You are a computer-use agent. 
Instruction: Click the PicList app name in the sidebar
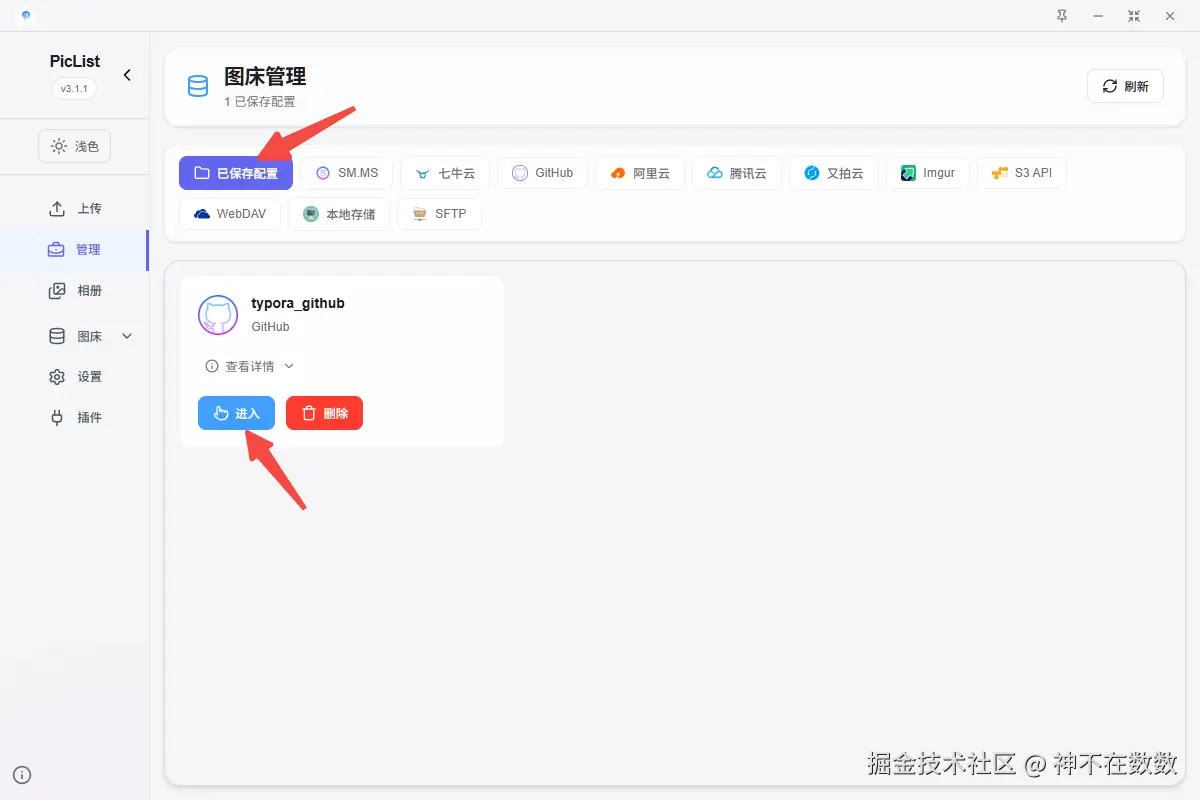pyautogui.click(x=75, y=62)
